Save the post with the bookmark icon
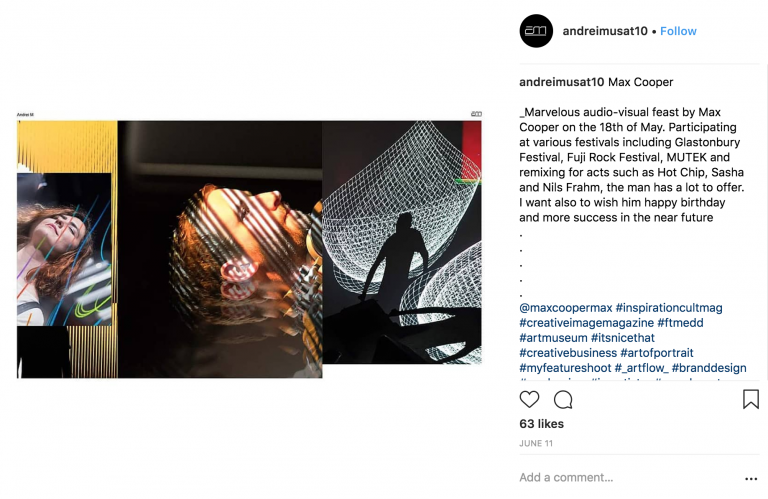 750,399
